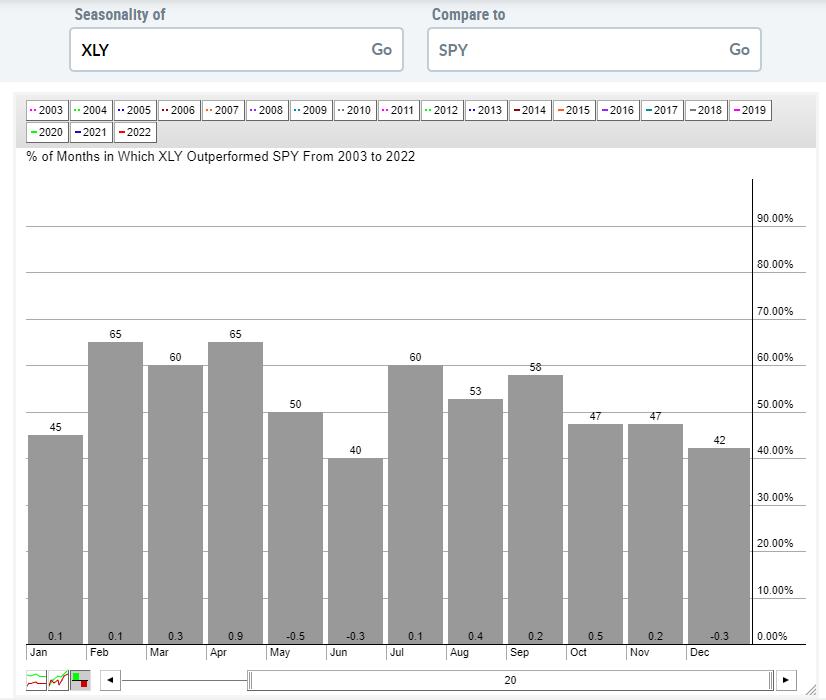Click the Compare to symbol input field
The image size is (826, 700).
coord(578,50)
